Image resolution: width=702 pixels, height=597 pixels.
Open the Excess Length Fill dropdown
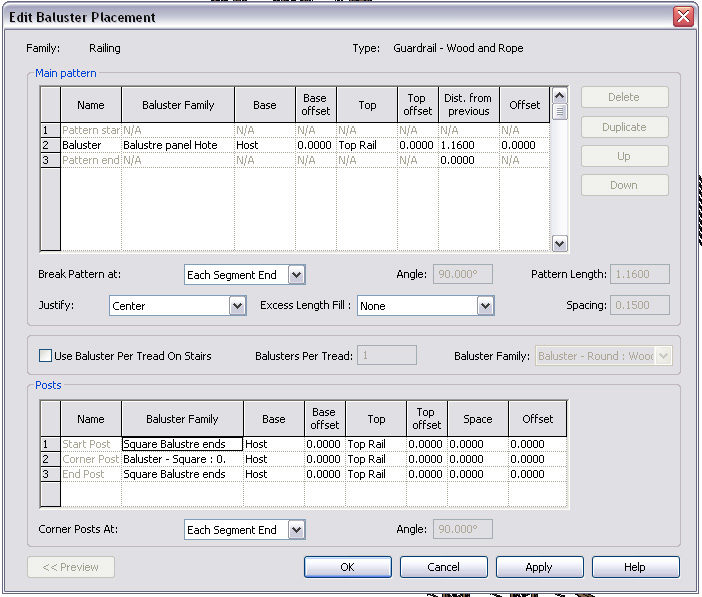coord(485,306)
